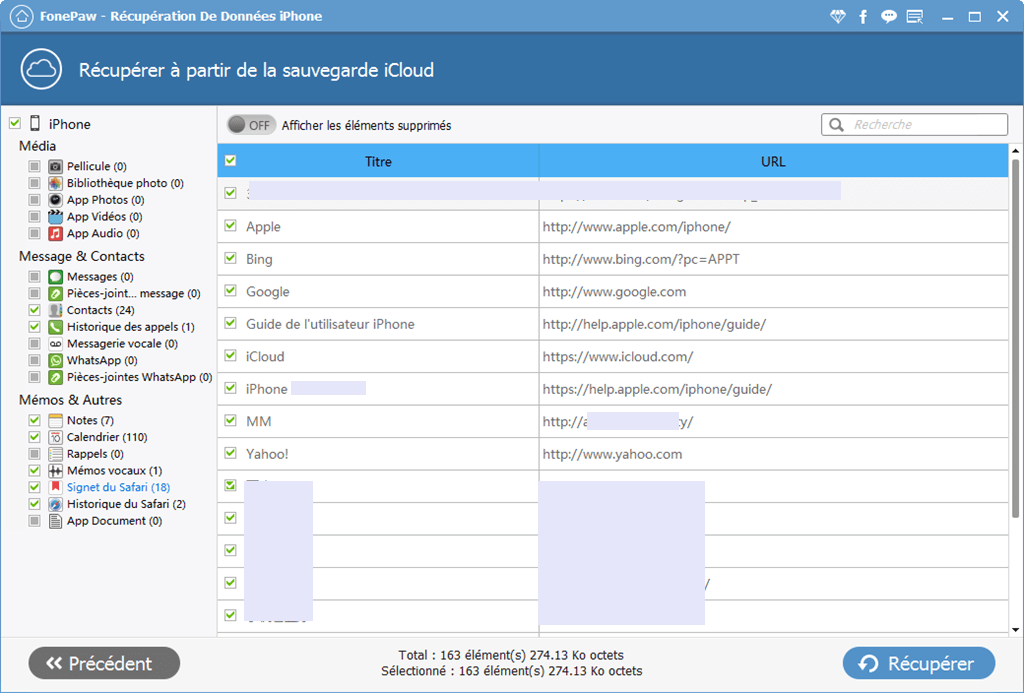
Task: Select the App Photos icon
Action: click(56, 200)
